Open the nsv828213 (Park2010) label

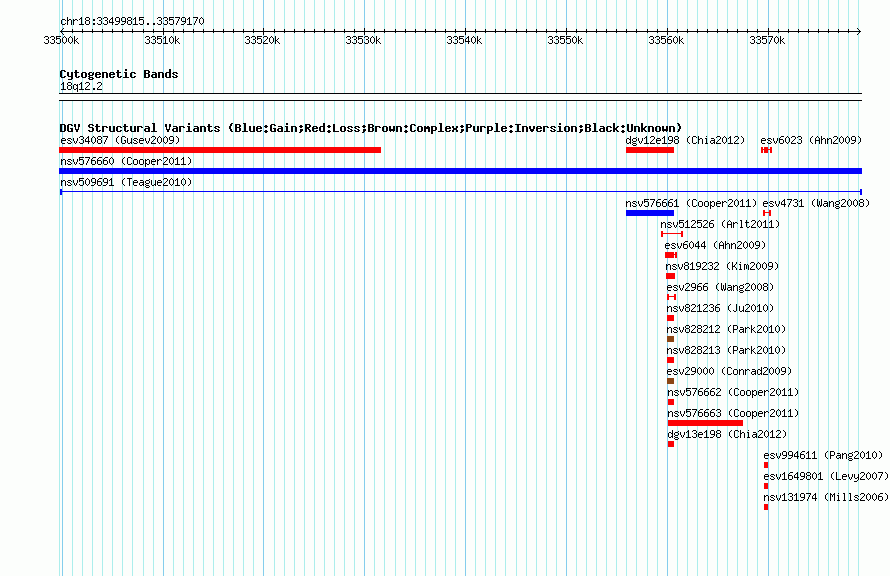pos(727,350)
